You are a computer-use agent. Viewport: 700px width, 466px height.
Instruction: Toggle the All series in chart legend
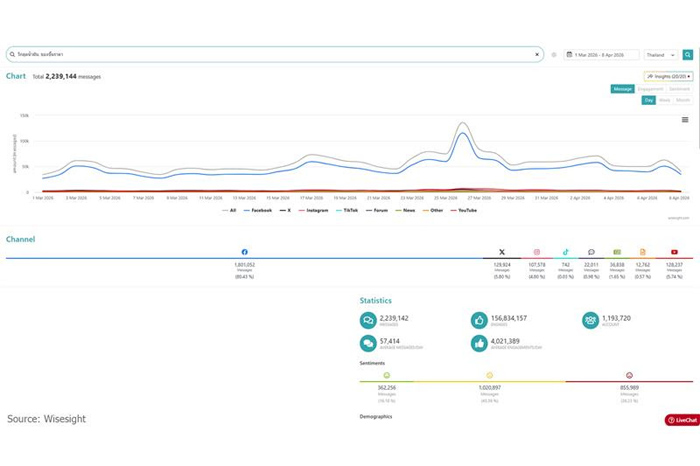[x=231, y=210]
